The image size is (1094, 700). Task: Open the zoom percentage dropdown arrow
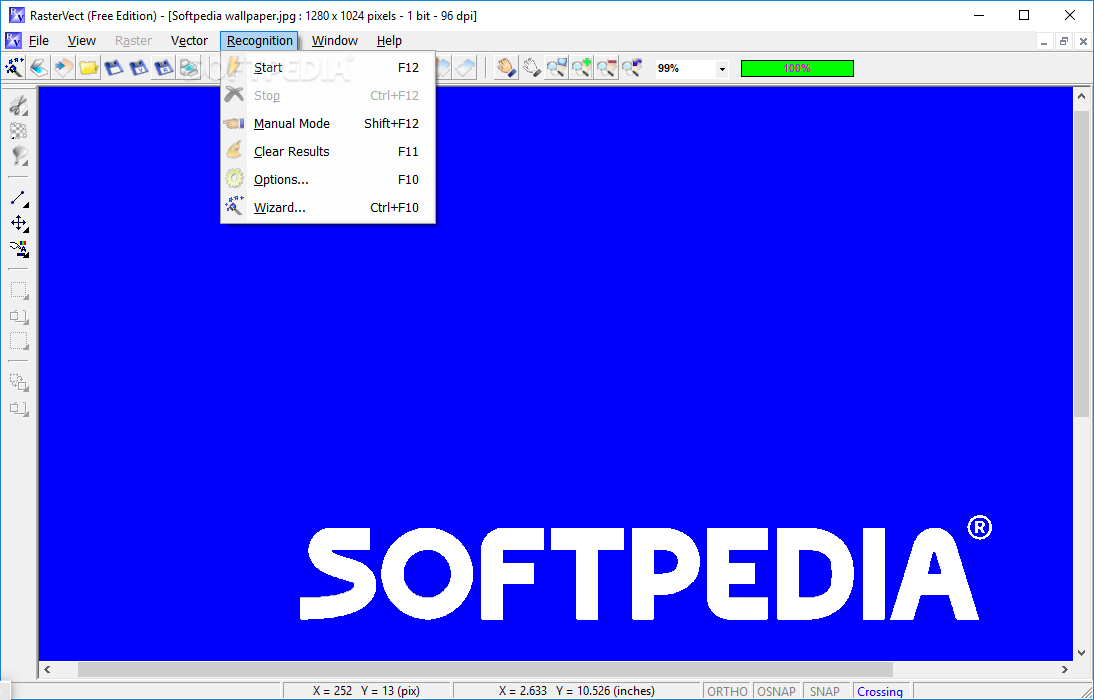(722, 68)
